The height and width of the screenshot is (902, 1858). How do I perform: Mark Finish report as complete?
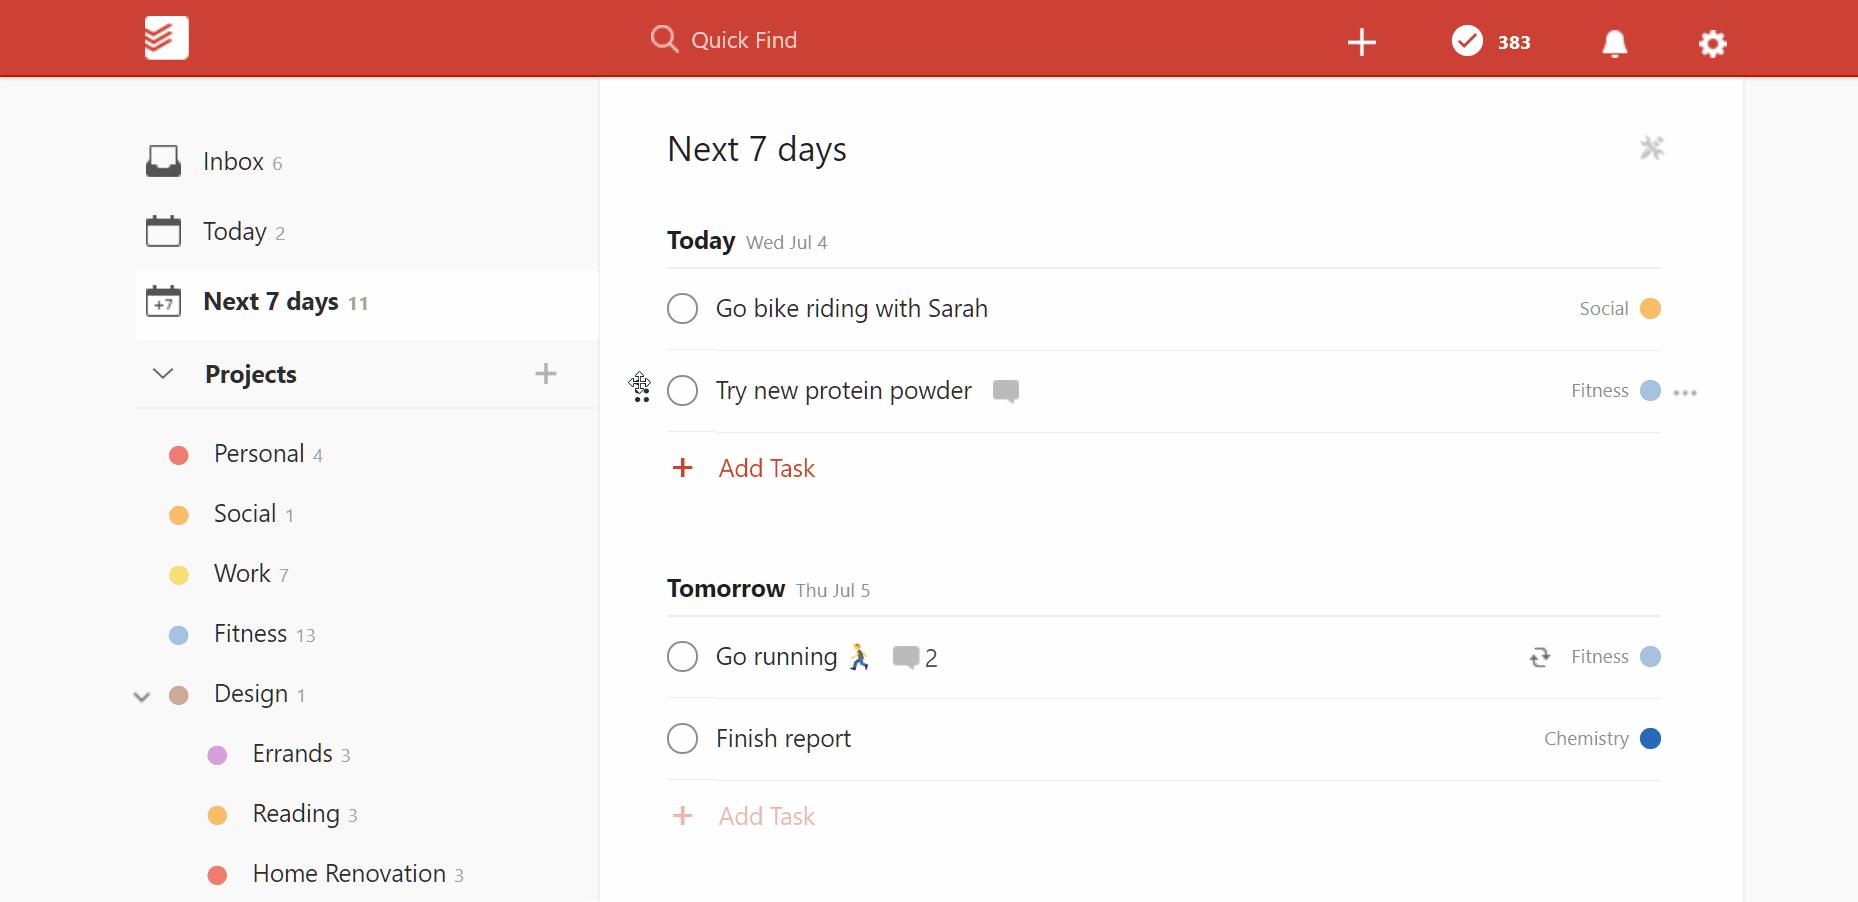pos(682,739)
